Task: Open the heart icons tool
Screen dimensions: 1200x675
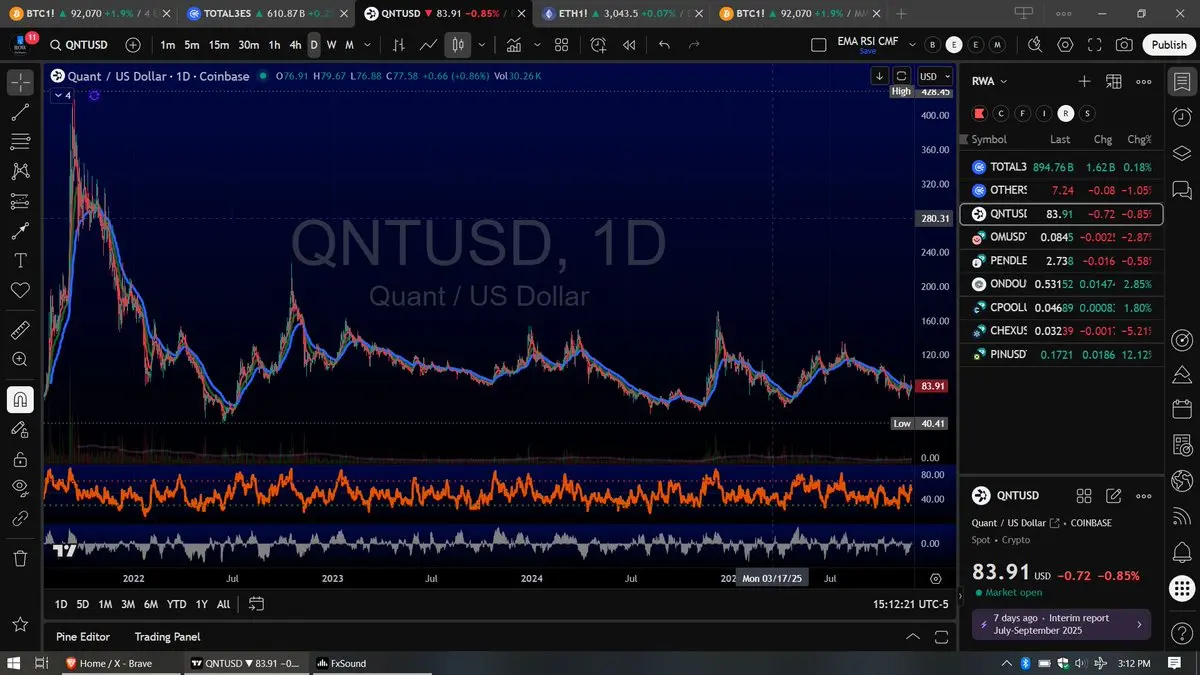Action: click(20, 290)
